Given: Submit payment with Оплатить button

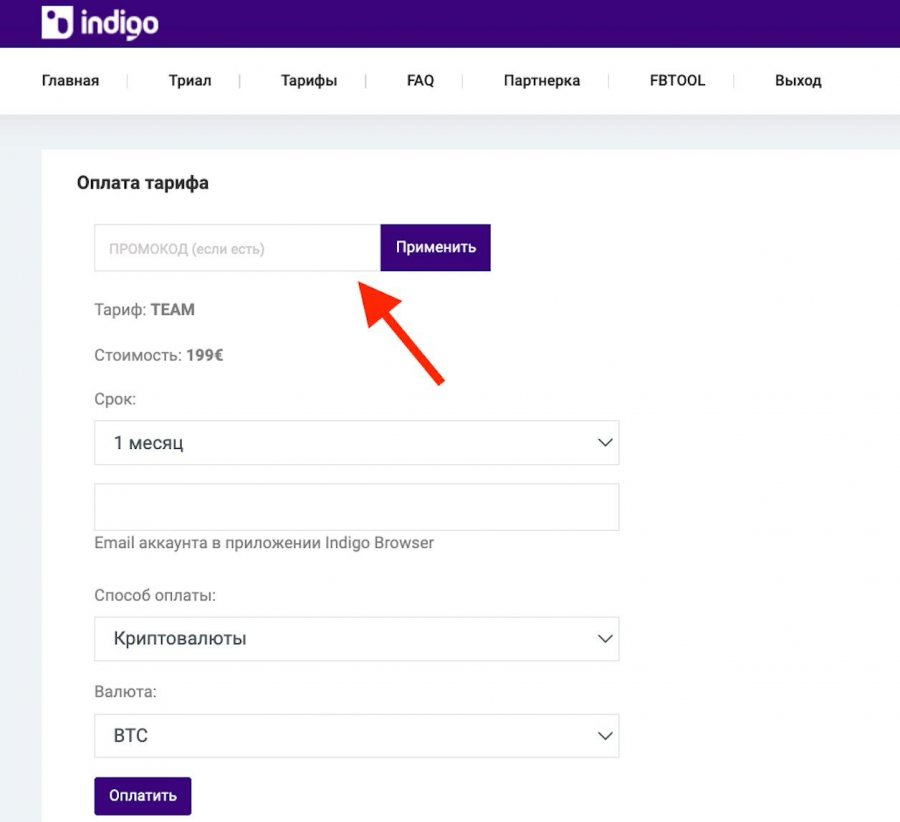Looking at the screenshot, I should coord(143,796).
